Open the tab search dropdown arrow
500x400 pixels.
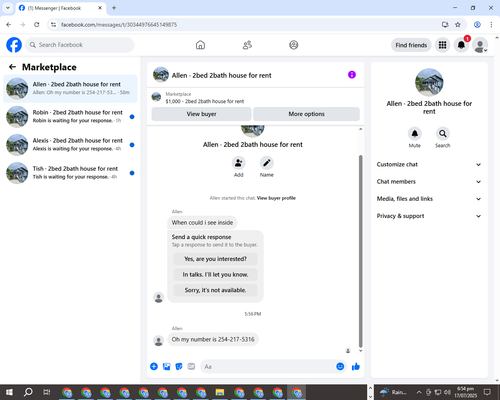coord(8,8)
